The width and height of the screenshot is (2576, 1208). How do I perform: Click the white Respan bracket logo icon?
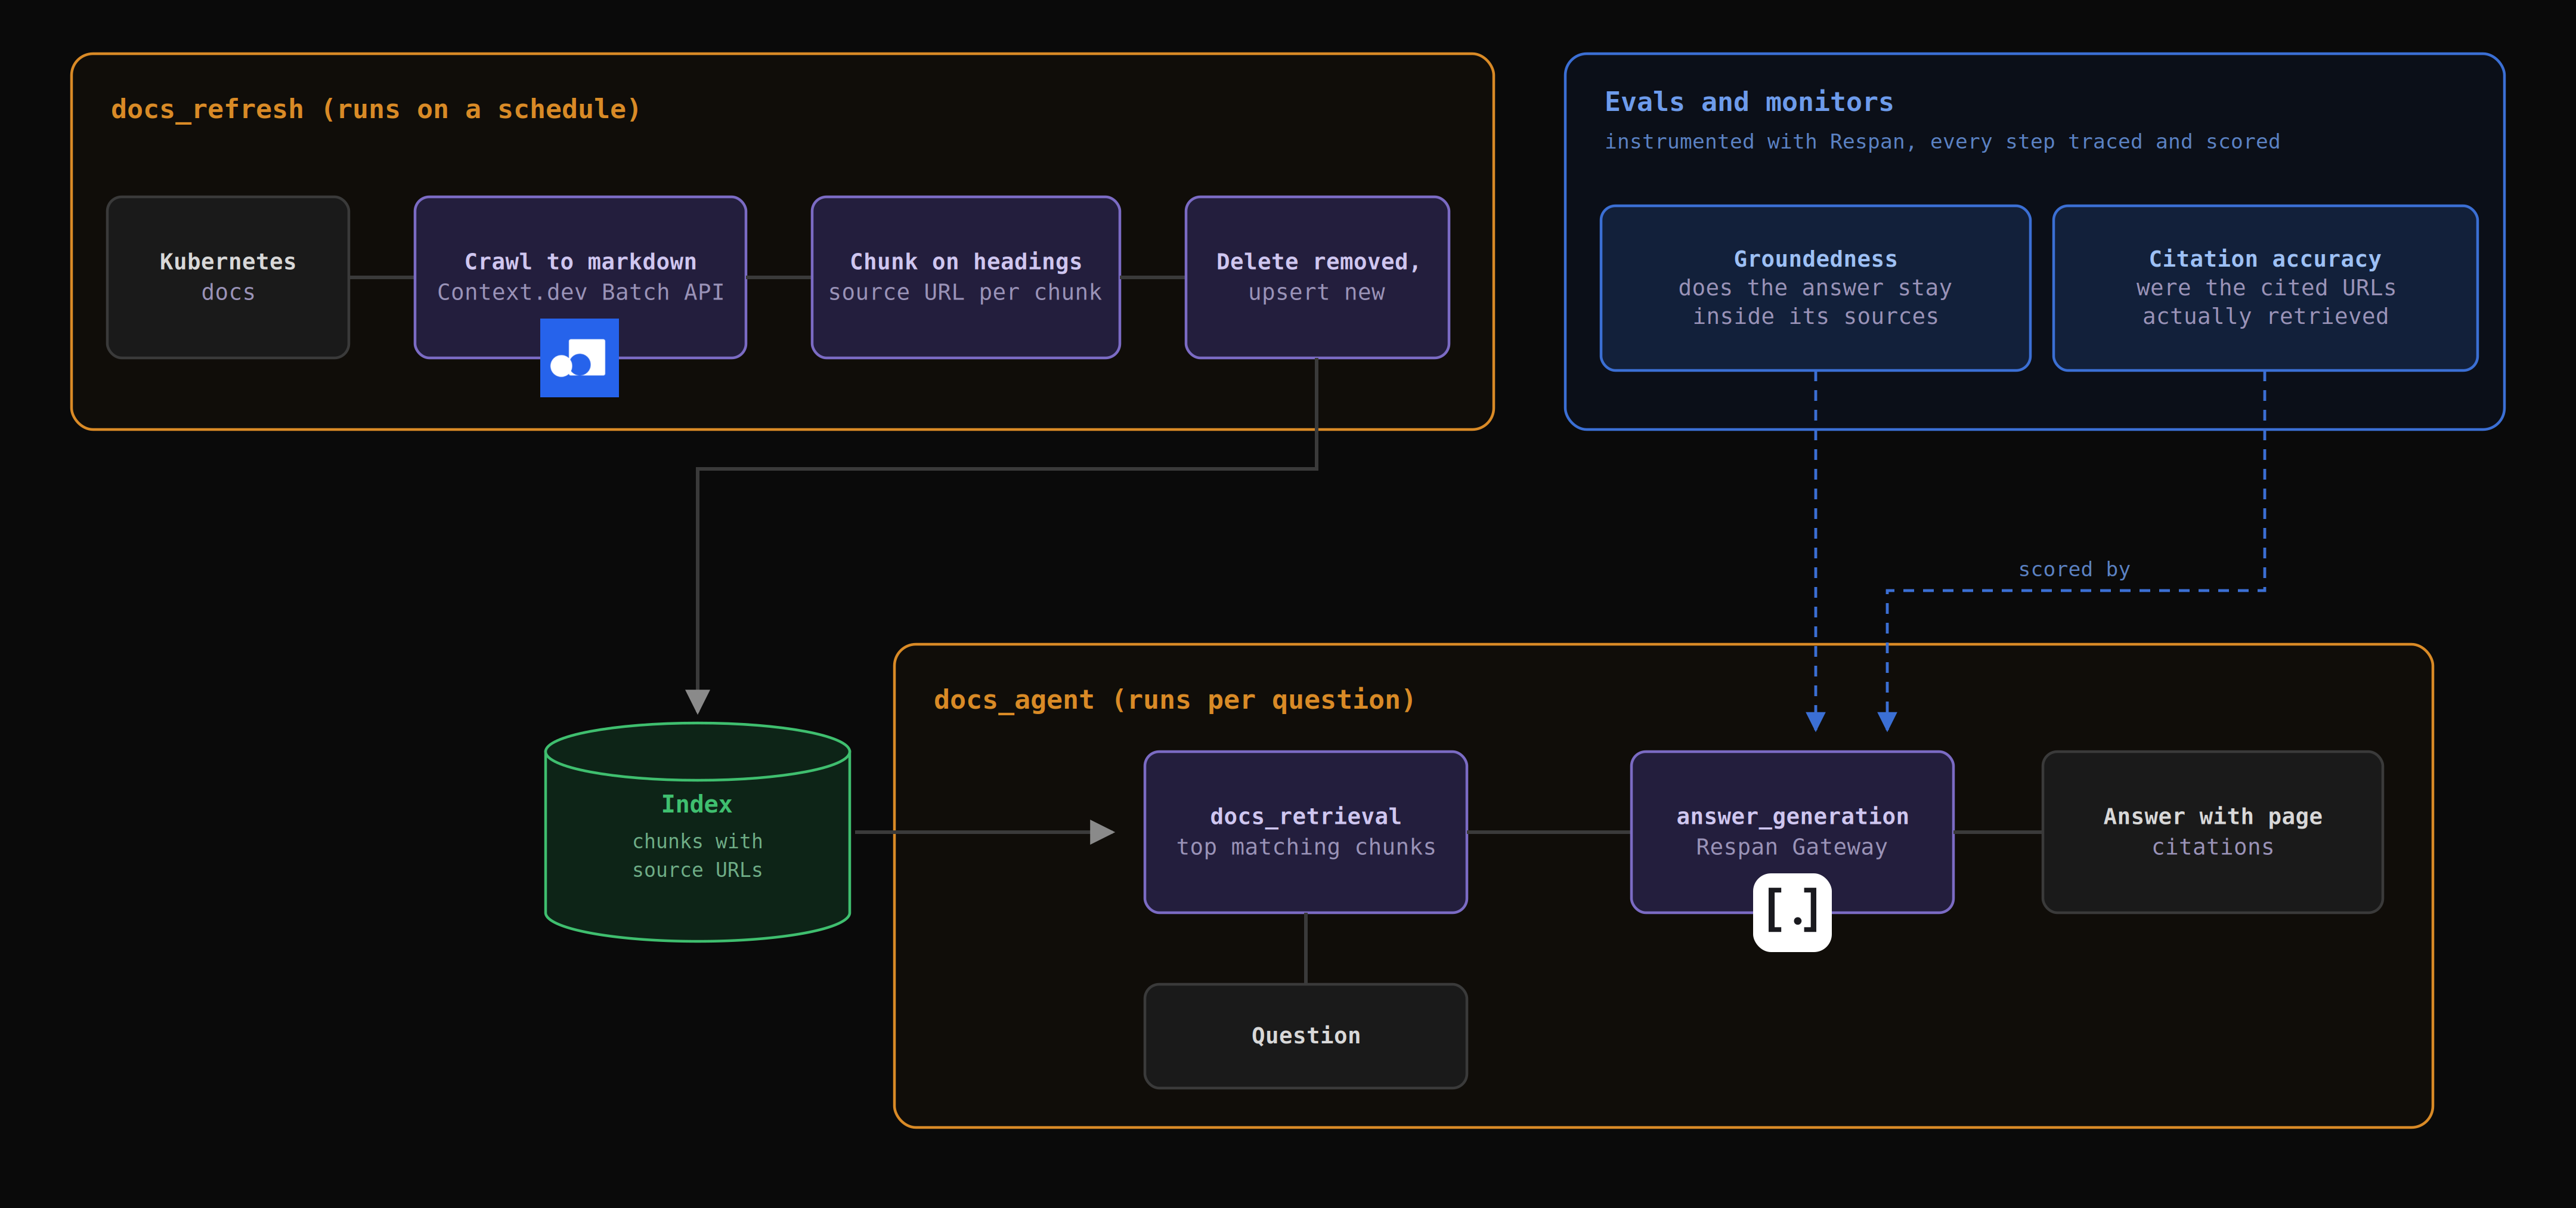[x=1792, y=912]
